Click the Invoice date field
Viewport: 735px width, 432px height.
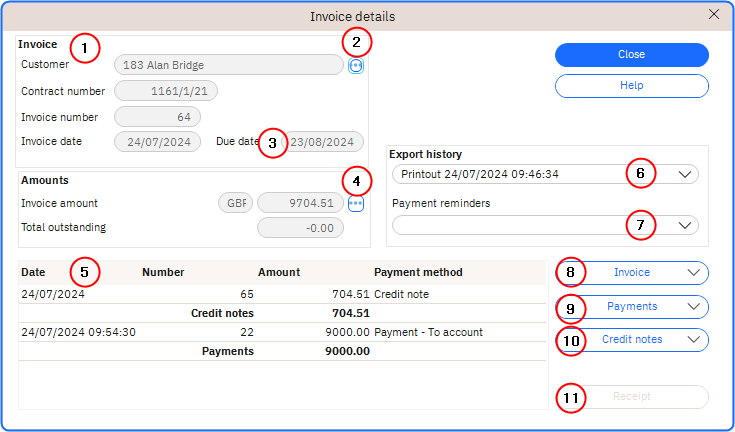click(x=159, y=142)
